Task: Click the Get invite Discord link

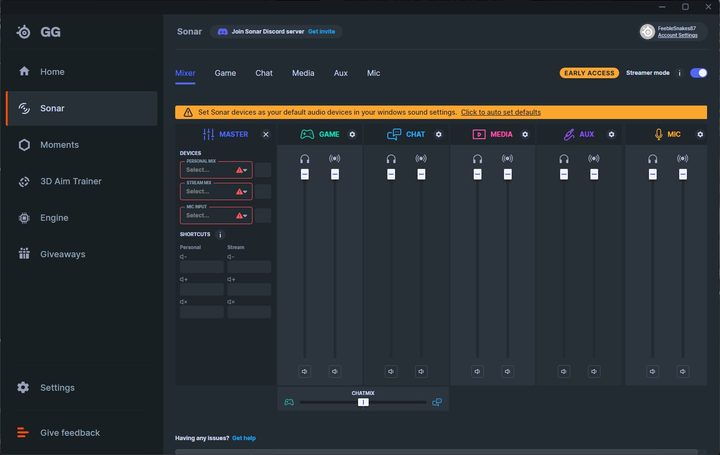Action: coord(321,32)
